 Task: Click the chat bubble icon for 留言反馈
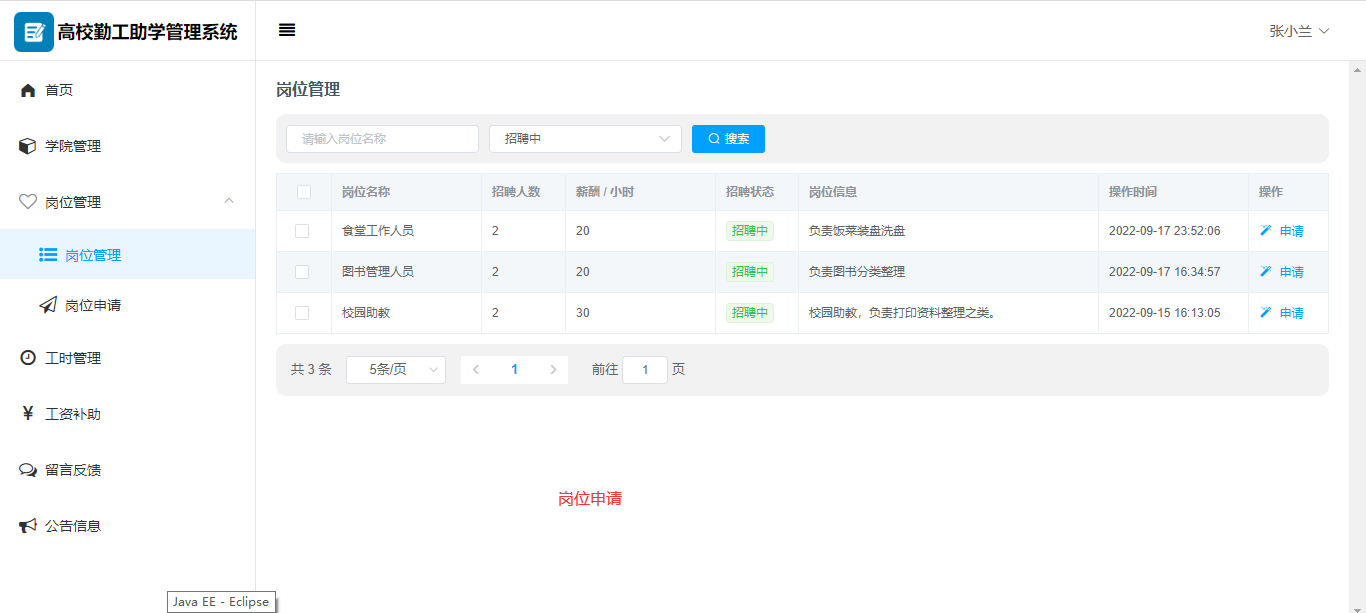tap(28, 470)
